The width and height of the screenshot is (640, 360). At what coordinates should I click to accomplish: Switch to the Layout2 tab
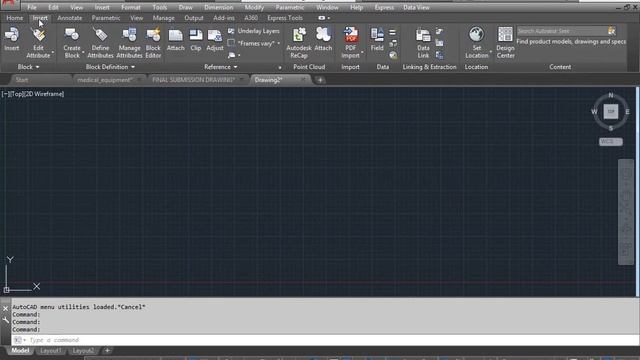(x=83, y=351)
